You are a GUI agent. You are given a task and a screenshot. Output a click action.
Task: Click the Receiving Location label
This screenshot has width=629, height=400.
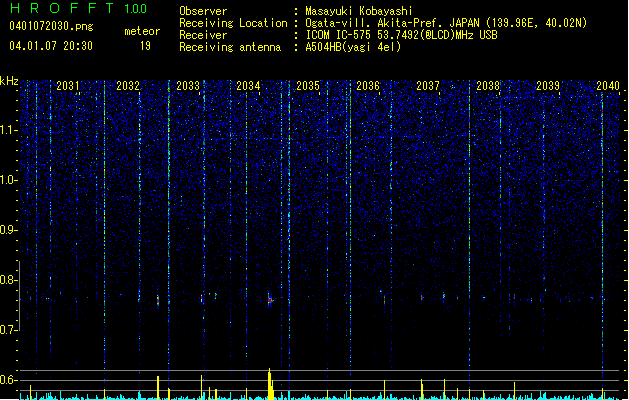click(x=233, y=23)
